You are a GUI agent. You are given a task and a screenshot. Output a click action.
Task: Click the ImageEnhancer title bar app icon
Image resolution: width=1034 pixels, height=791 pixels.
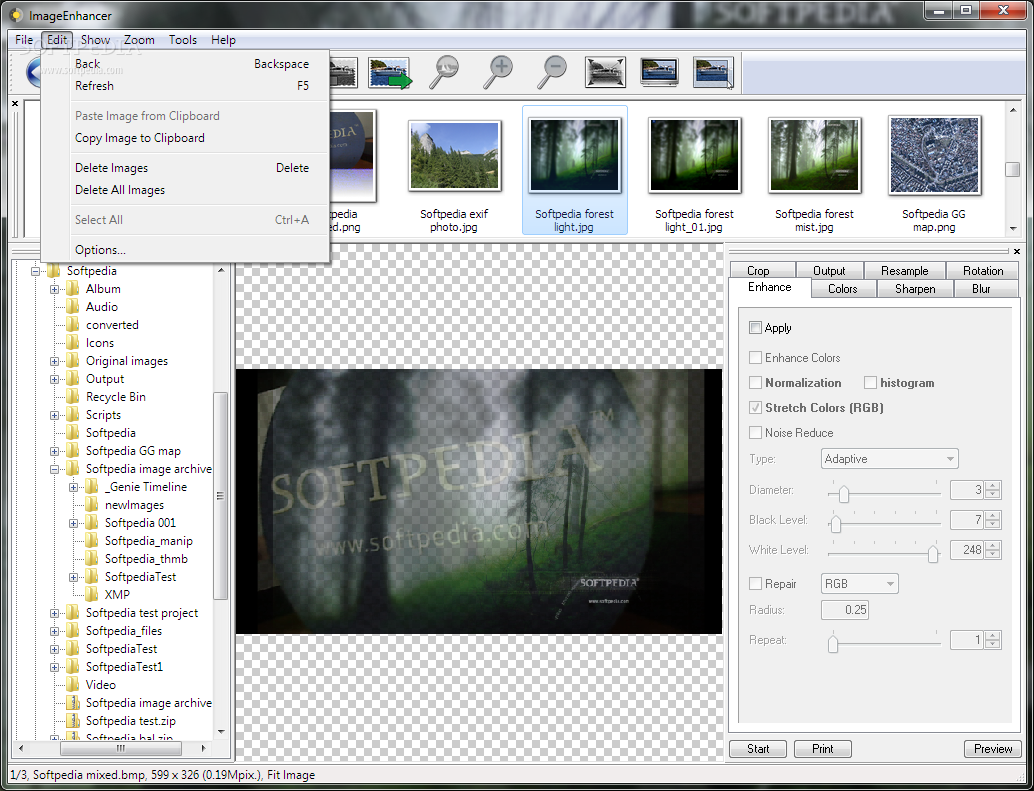pos(16,15)
